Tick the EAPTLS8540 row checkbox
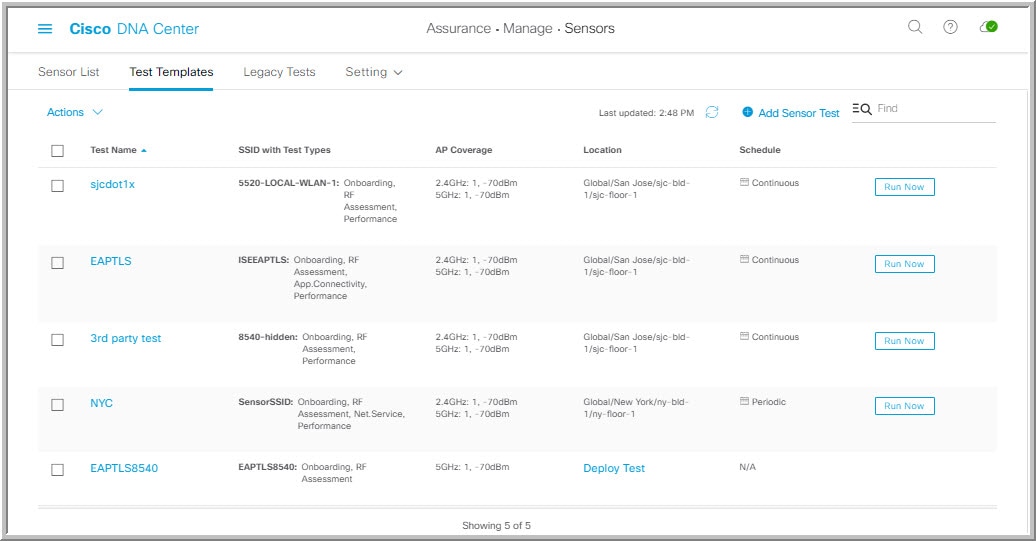 (x=57, y=469)
